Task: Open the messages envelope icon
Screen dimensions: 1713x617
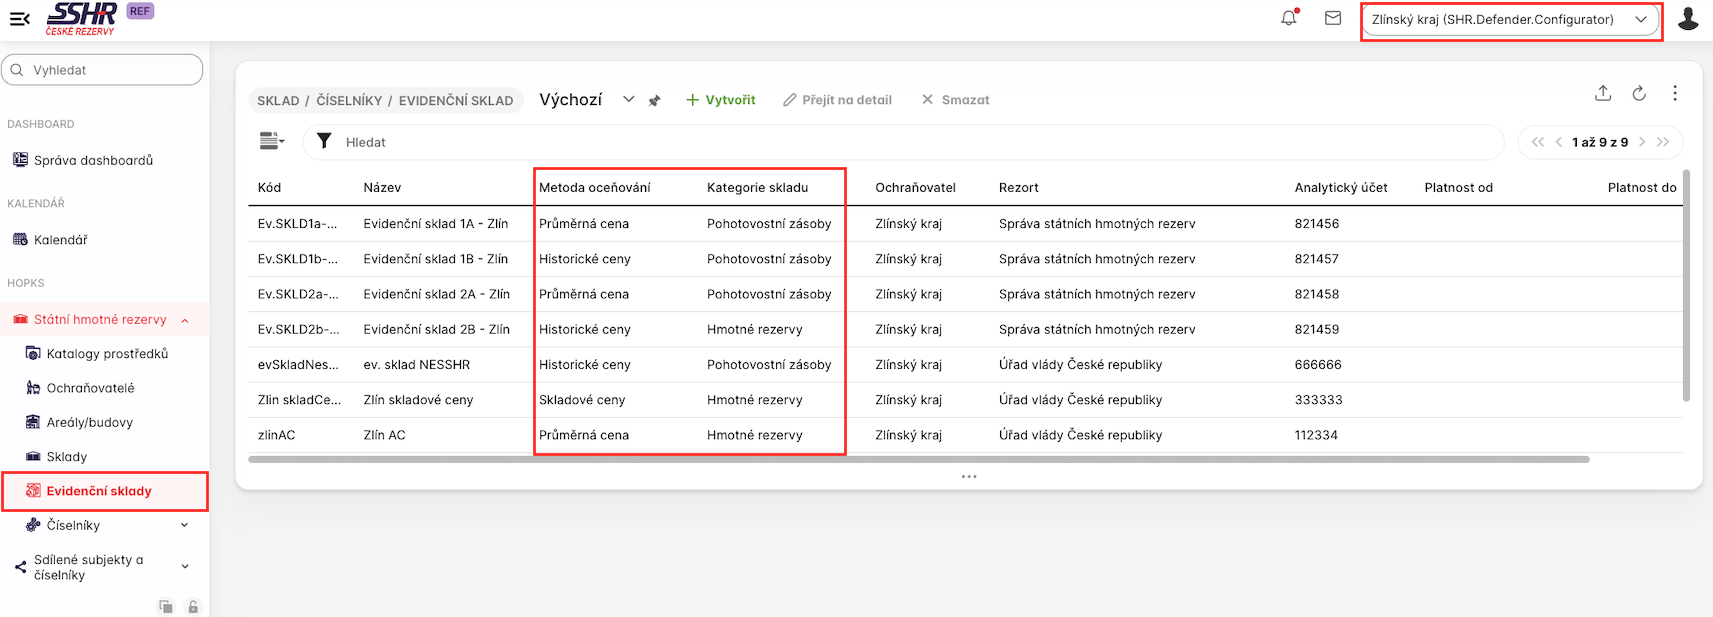Action: point(1333,18)
